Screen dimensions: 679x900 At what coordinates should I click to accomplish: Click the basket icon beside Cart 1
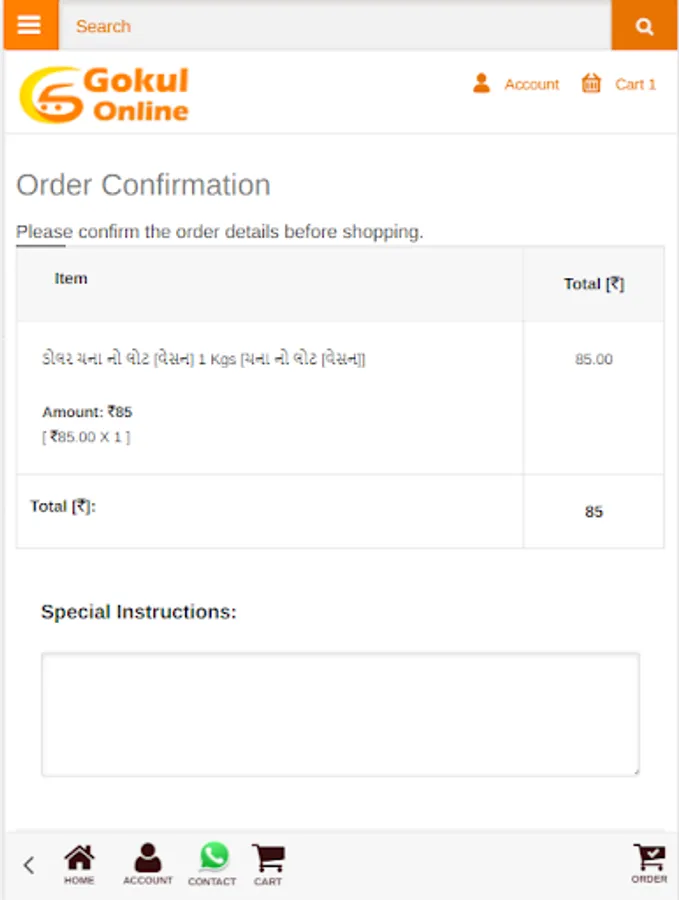tap(591, 84)
